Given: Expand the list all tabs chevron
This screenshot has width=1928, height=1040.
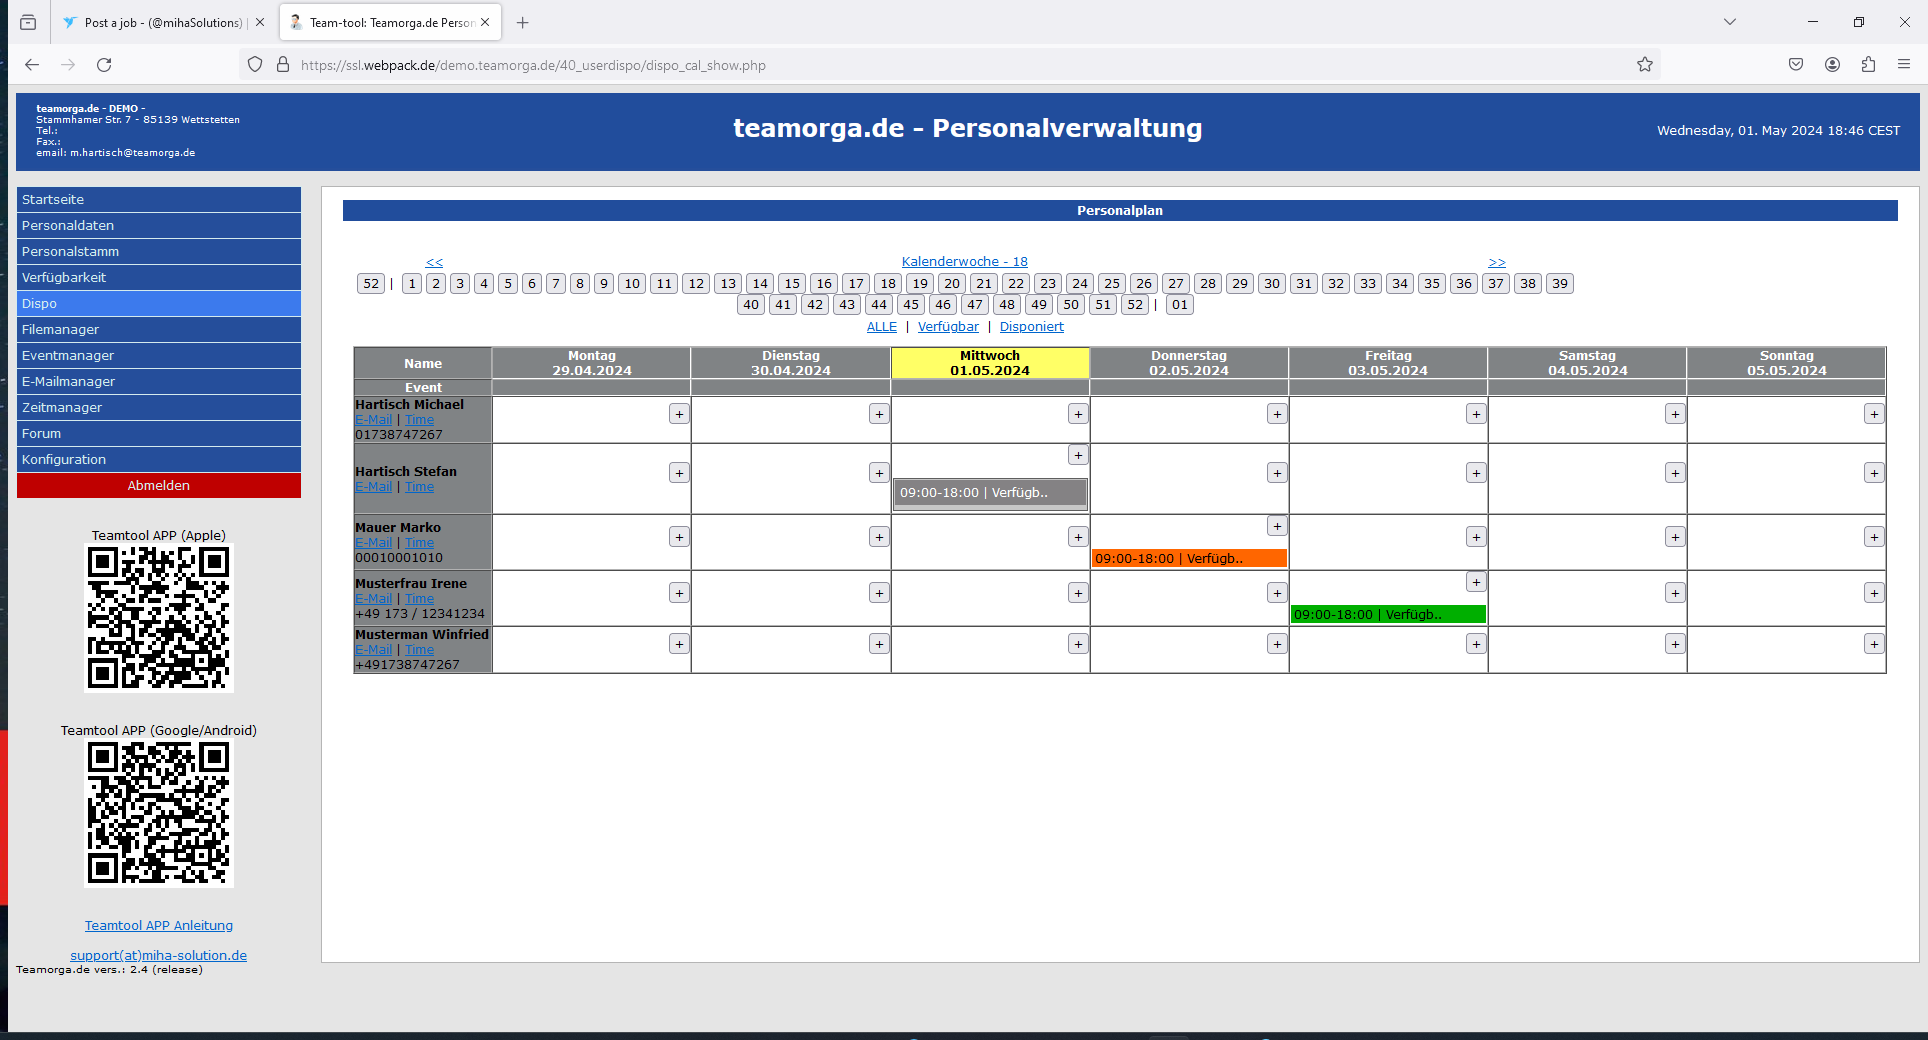Looking at the screenshot, I should [x=1729, y=22].
